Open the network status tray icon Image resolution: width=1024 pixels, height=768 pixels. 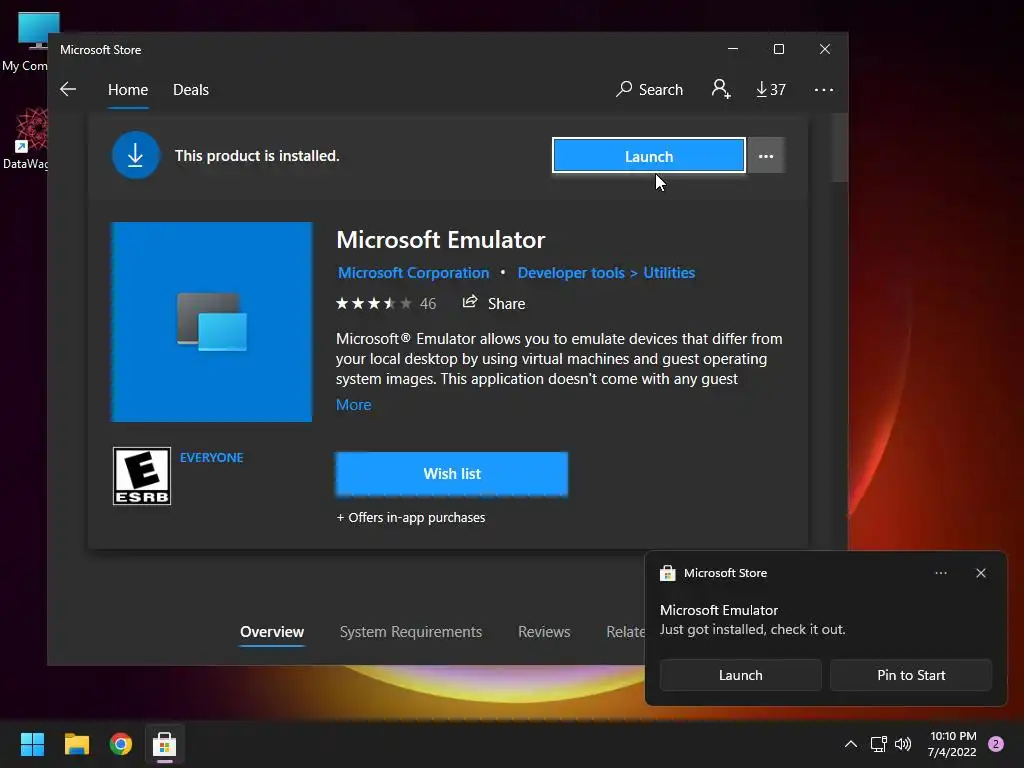878,744
